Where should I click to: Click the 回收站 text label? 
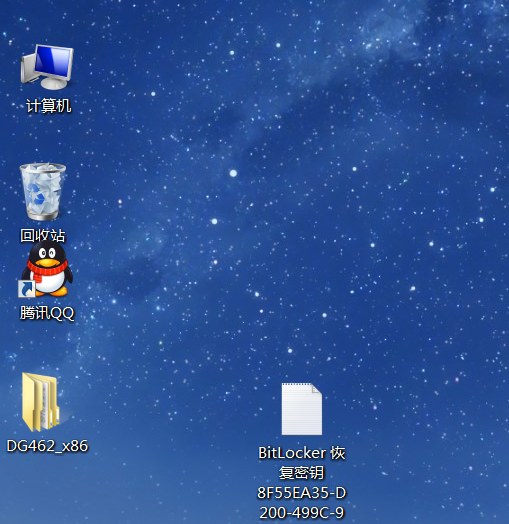(43, 235)
